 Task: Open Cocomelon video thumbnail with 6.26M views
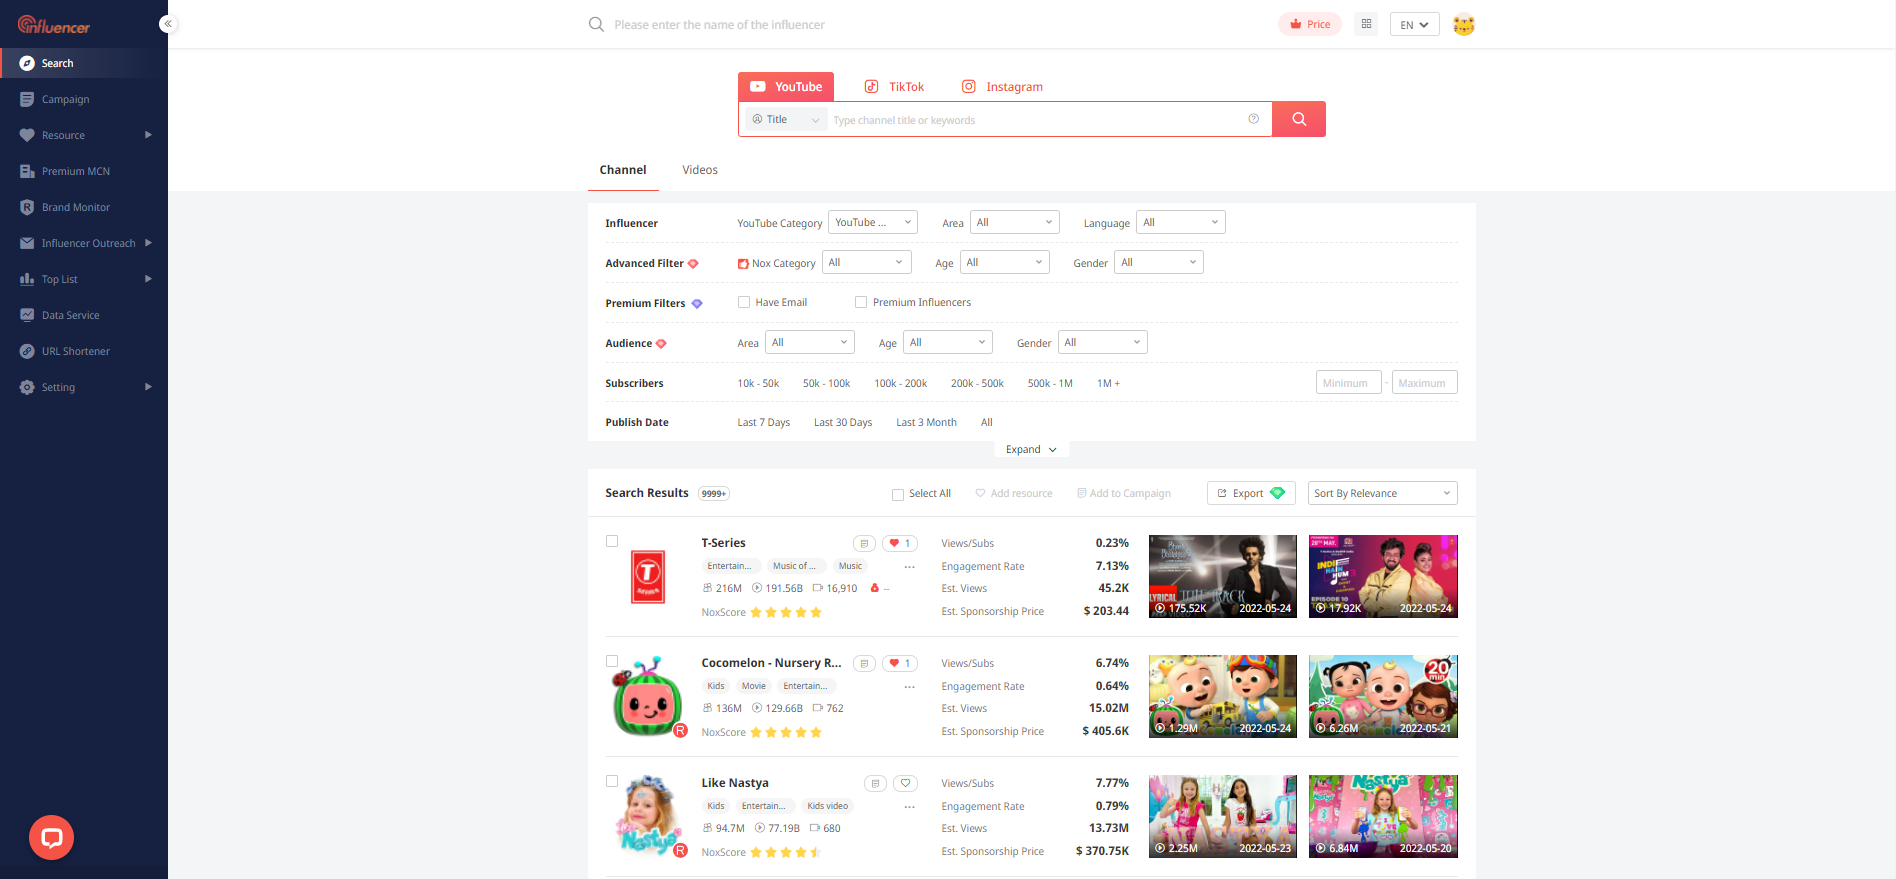(1383, 696)
